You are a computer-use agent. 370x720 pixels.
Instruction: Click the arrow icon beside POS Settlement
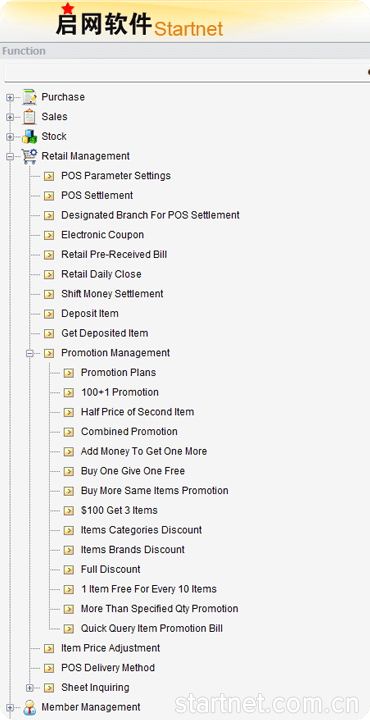49,196
